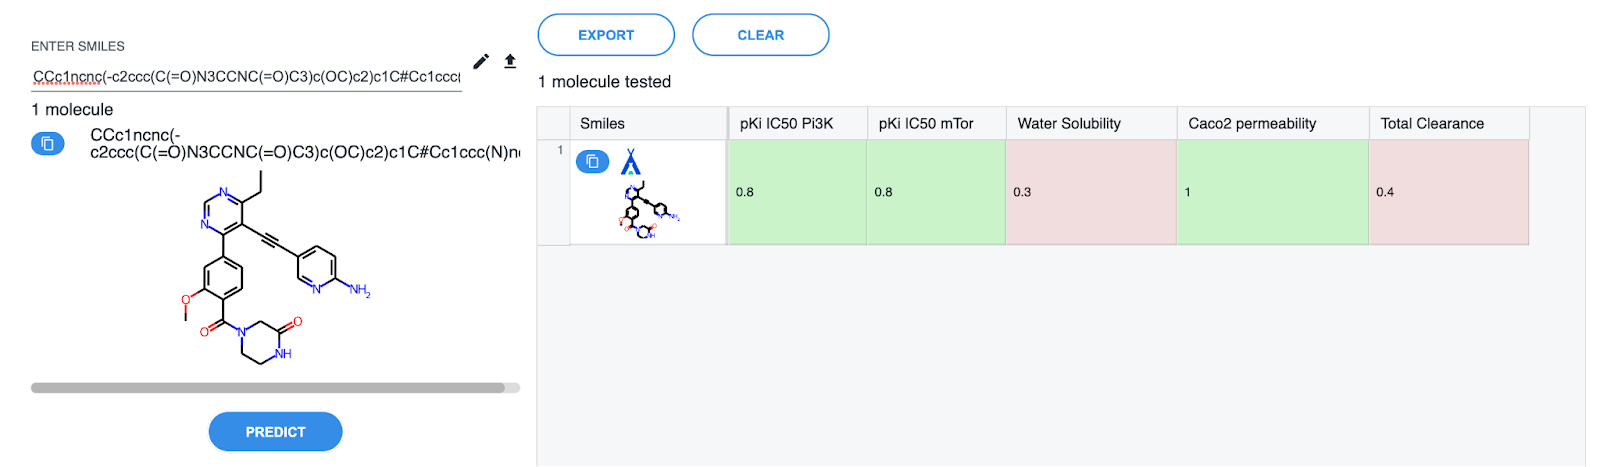The width and height of the screenshot is (1600, 467).
Task: Click the pKi IC50 mTor column header
Action: pos(925,124)
